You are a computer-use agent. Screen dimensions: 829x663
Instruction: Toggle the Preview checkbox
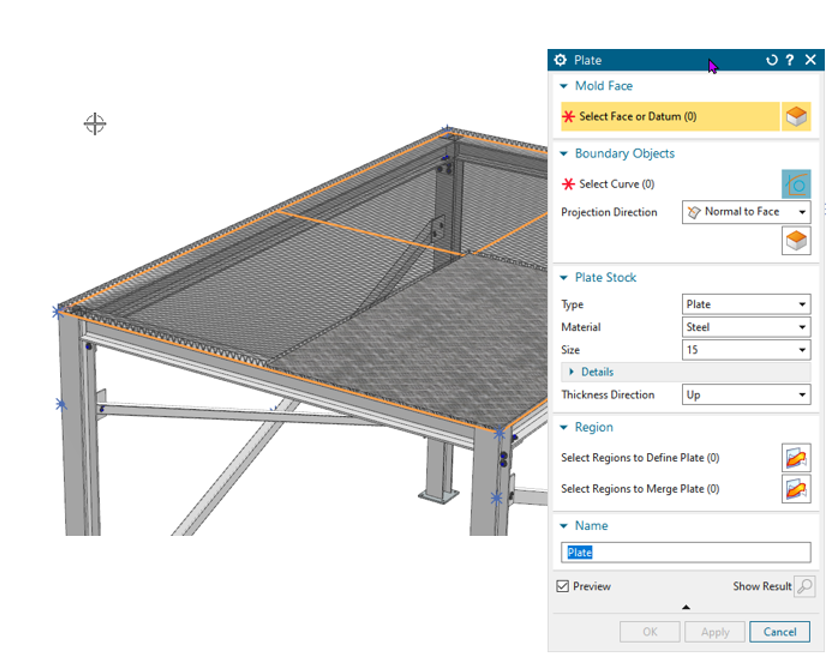563,586
